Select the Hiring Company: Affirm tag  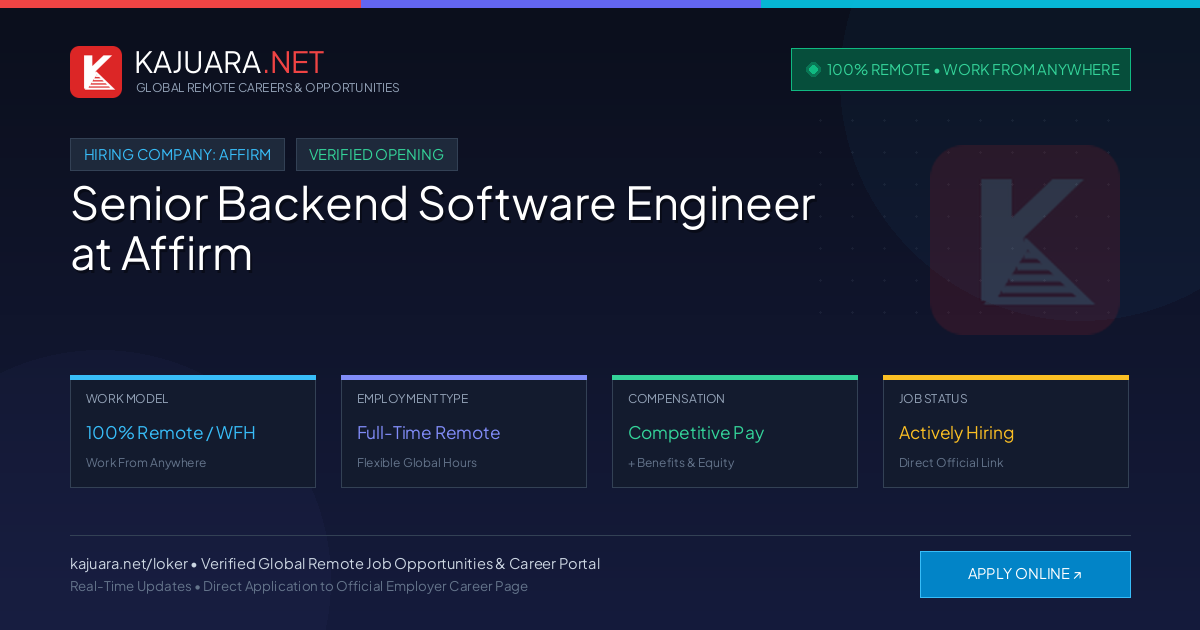click(177, 155)
